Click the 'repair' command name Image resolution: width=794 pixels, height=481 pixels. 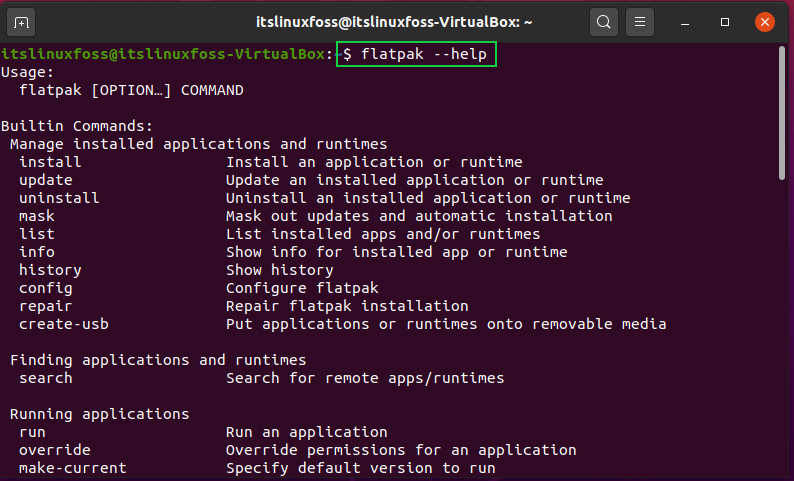tap(46, 306)
